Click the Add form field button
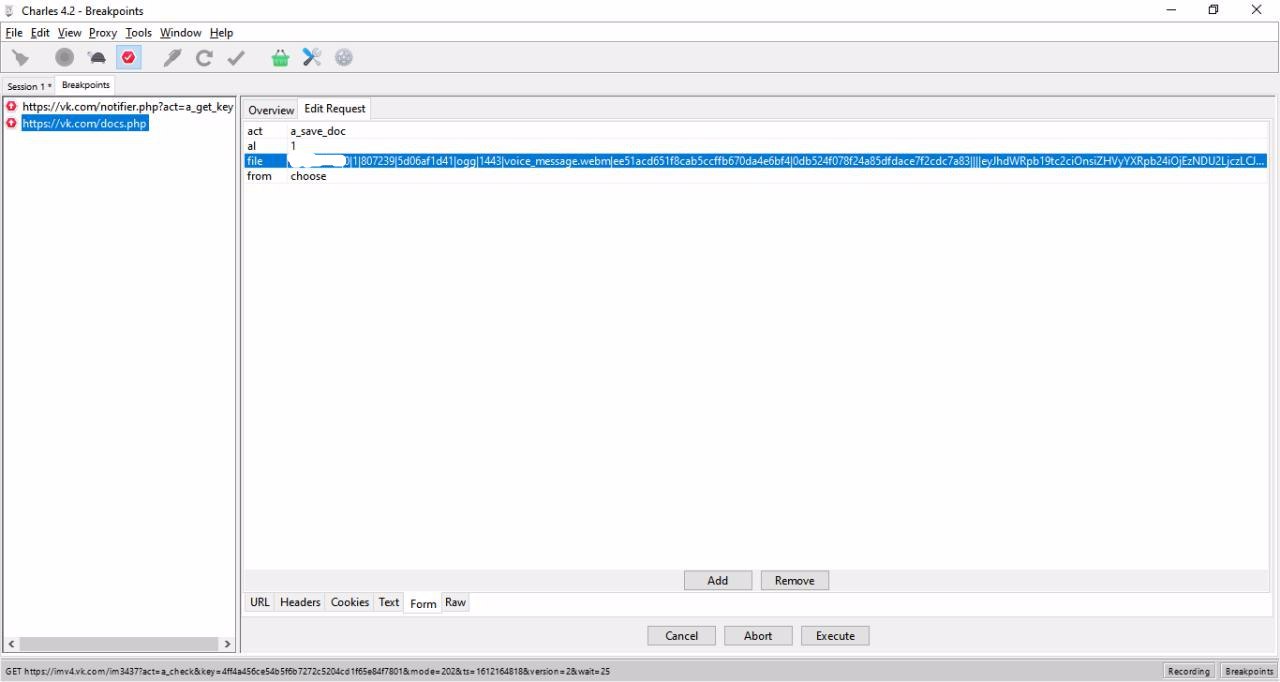This screenshot has width=1280, height=682. click(x=717, y=581)
